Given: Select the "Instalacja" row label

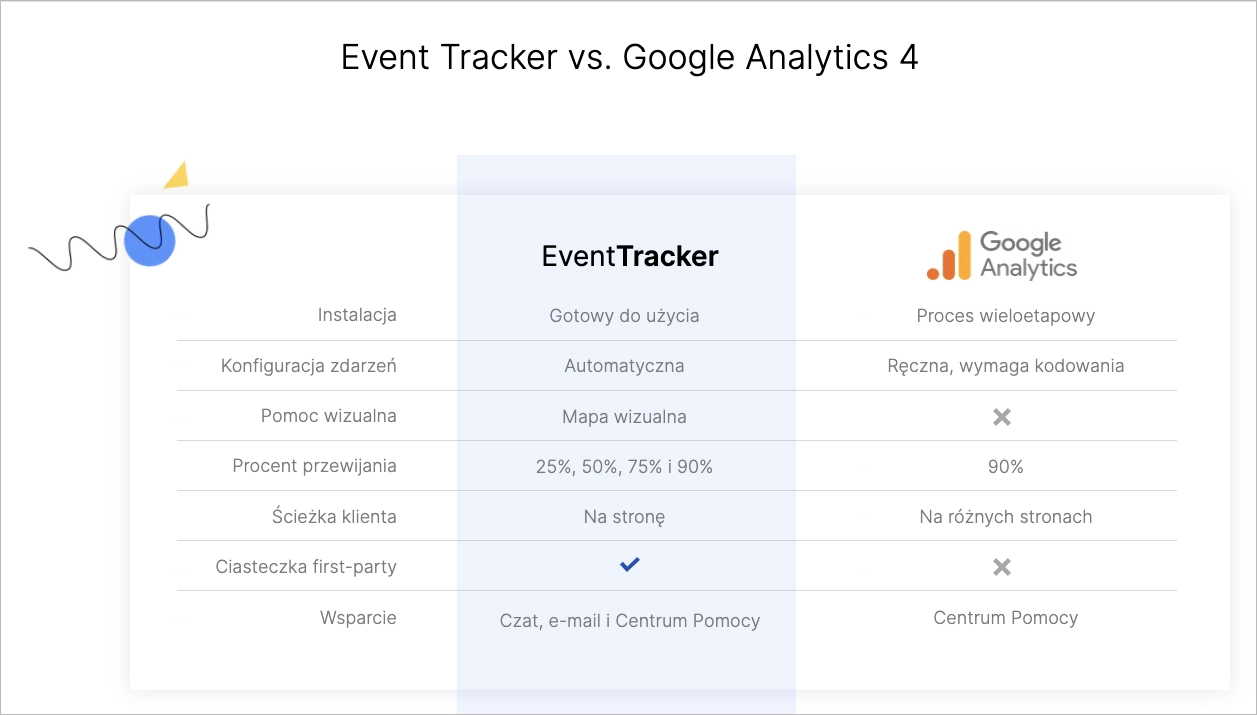Looking at the screenshot, I should point(357,315).
